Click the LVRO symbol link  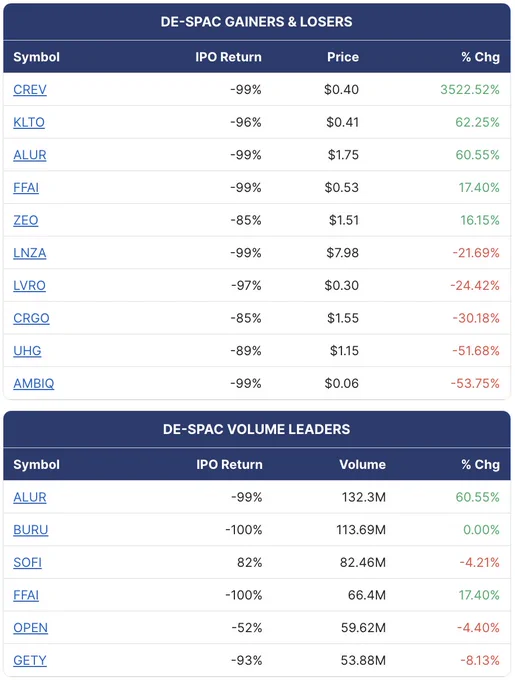tap(29, 285)
